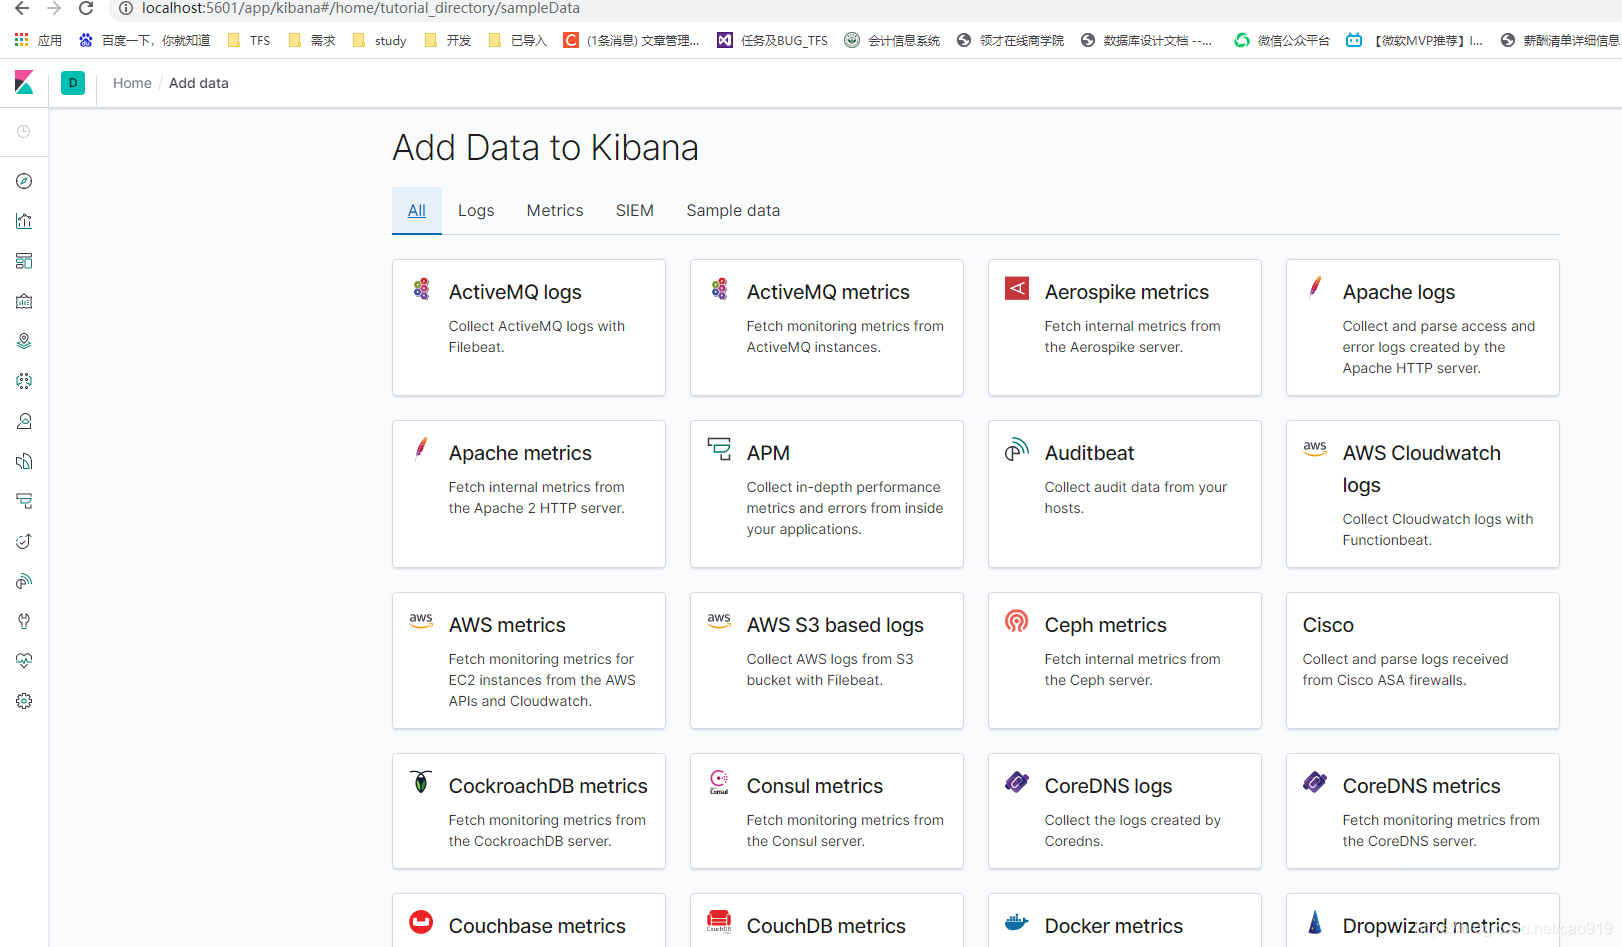The height and width of the screenshot is (947, 1622).
Task: Click the ActiveMQ logs card icon
Action: pos(421,289)
